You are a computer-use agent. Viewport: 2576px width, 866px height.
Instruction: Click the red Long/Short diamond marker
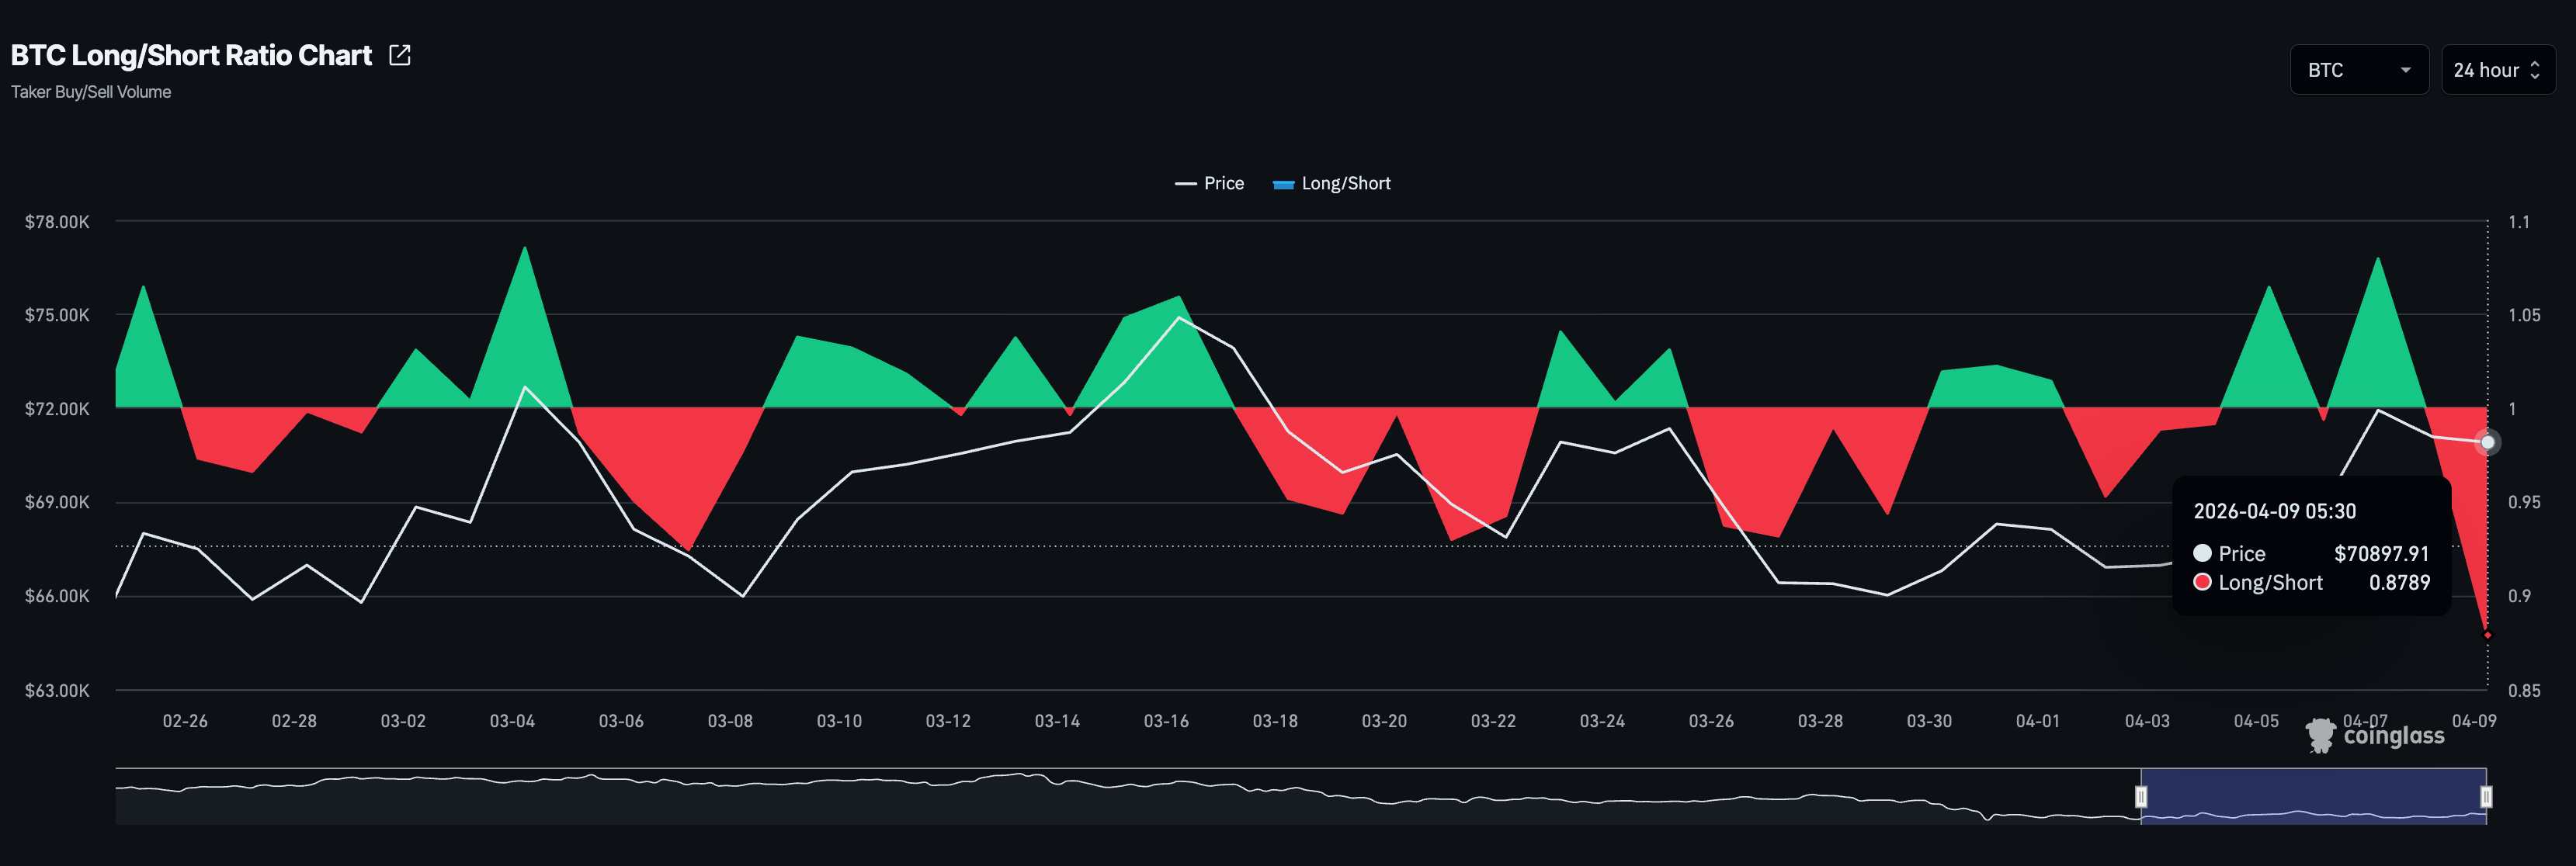pyautogui.click(x=2487, y=635)
